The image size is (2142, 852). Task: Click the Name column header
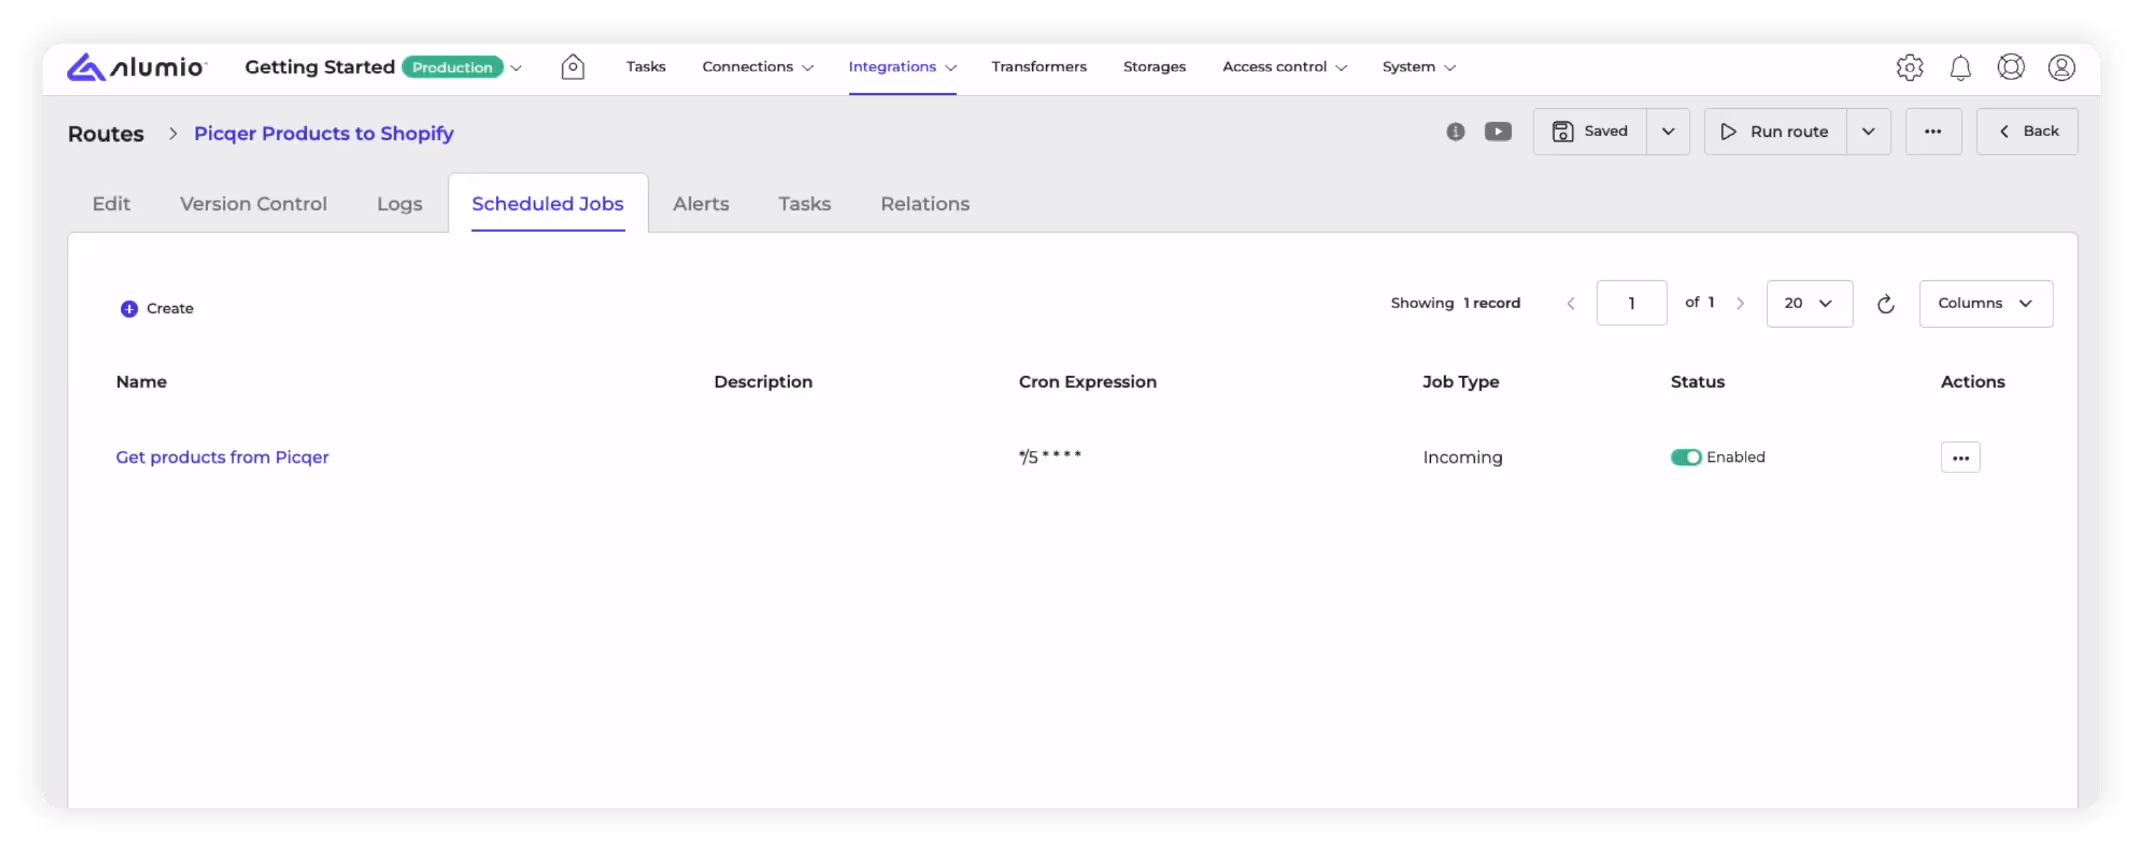pyautogui.click(x=141, y=382)
